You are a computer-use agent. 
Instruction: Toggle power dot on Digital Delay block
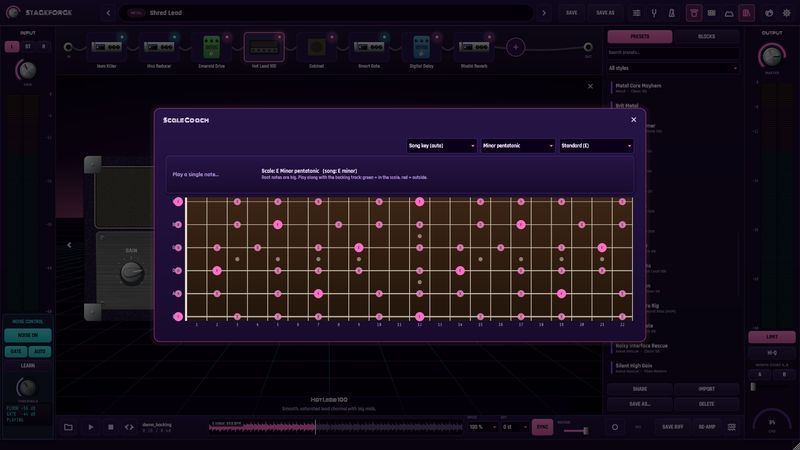(x=437, y=37)
